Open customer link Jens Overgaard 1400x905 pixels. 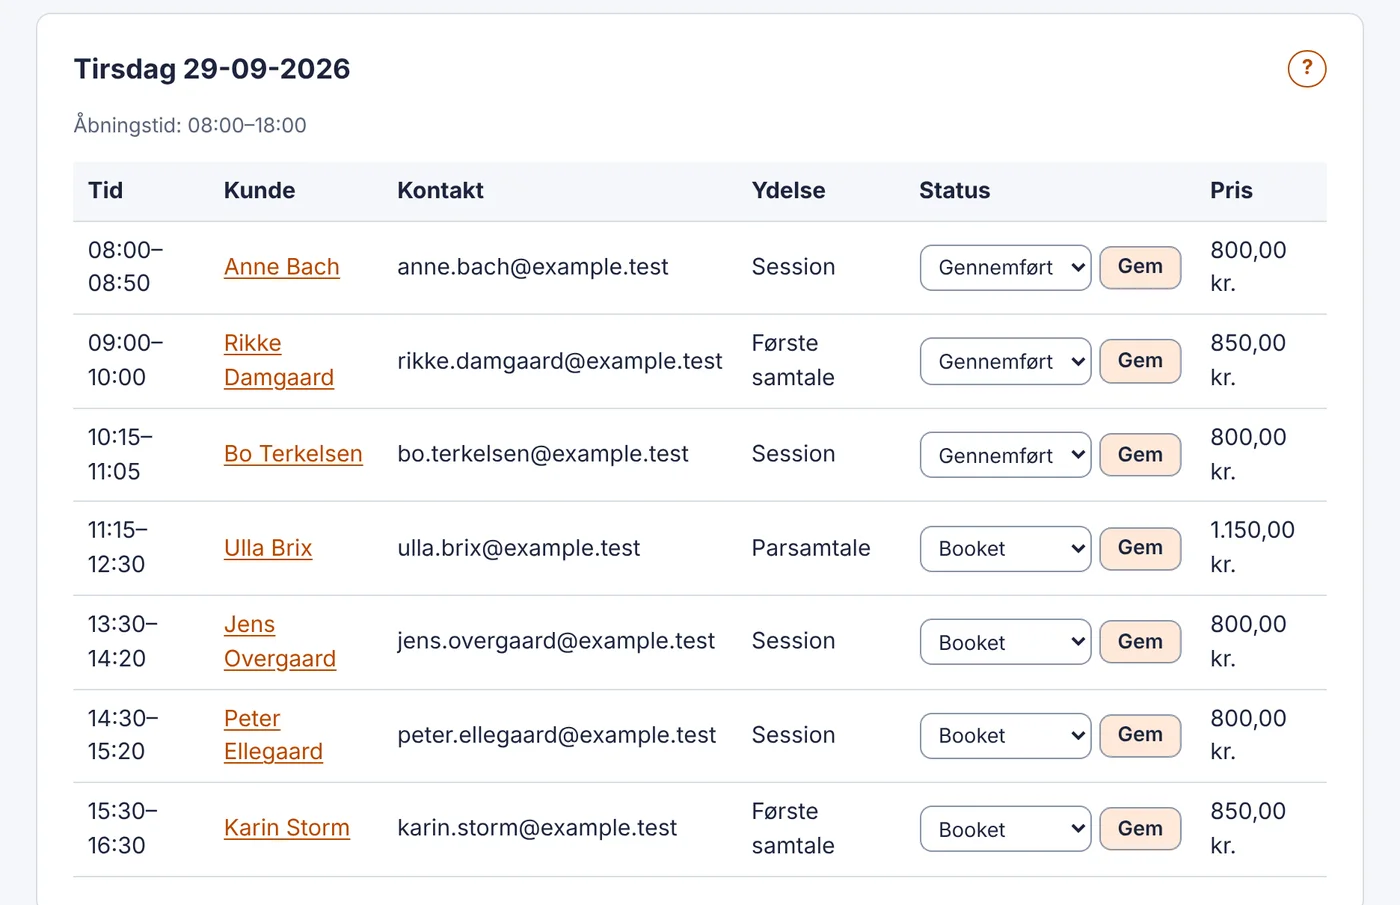280,642
